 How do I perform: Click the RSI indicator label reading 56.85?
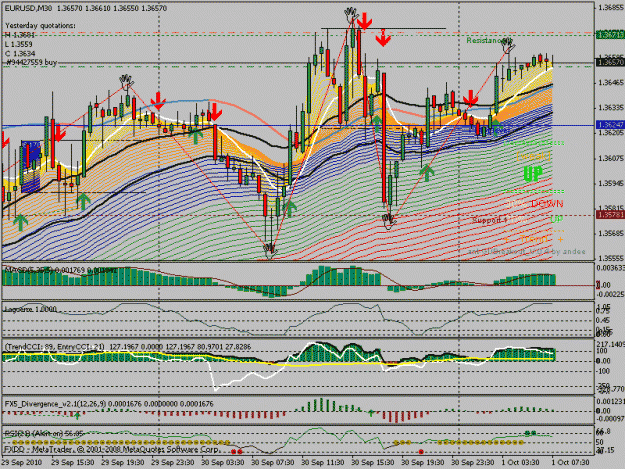(44, 434)
